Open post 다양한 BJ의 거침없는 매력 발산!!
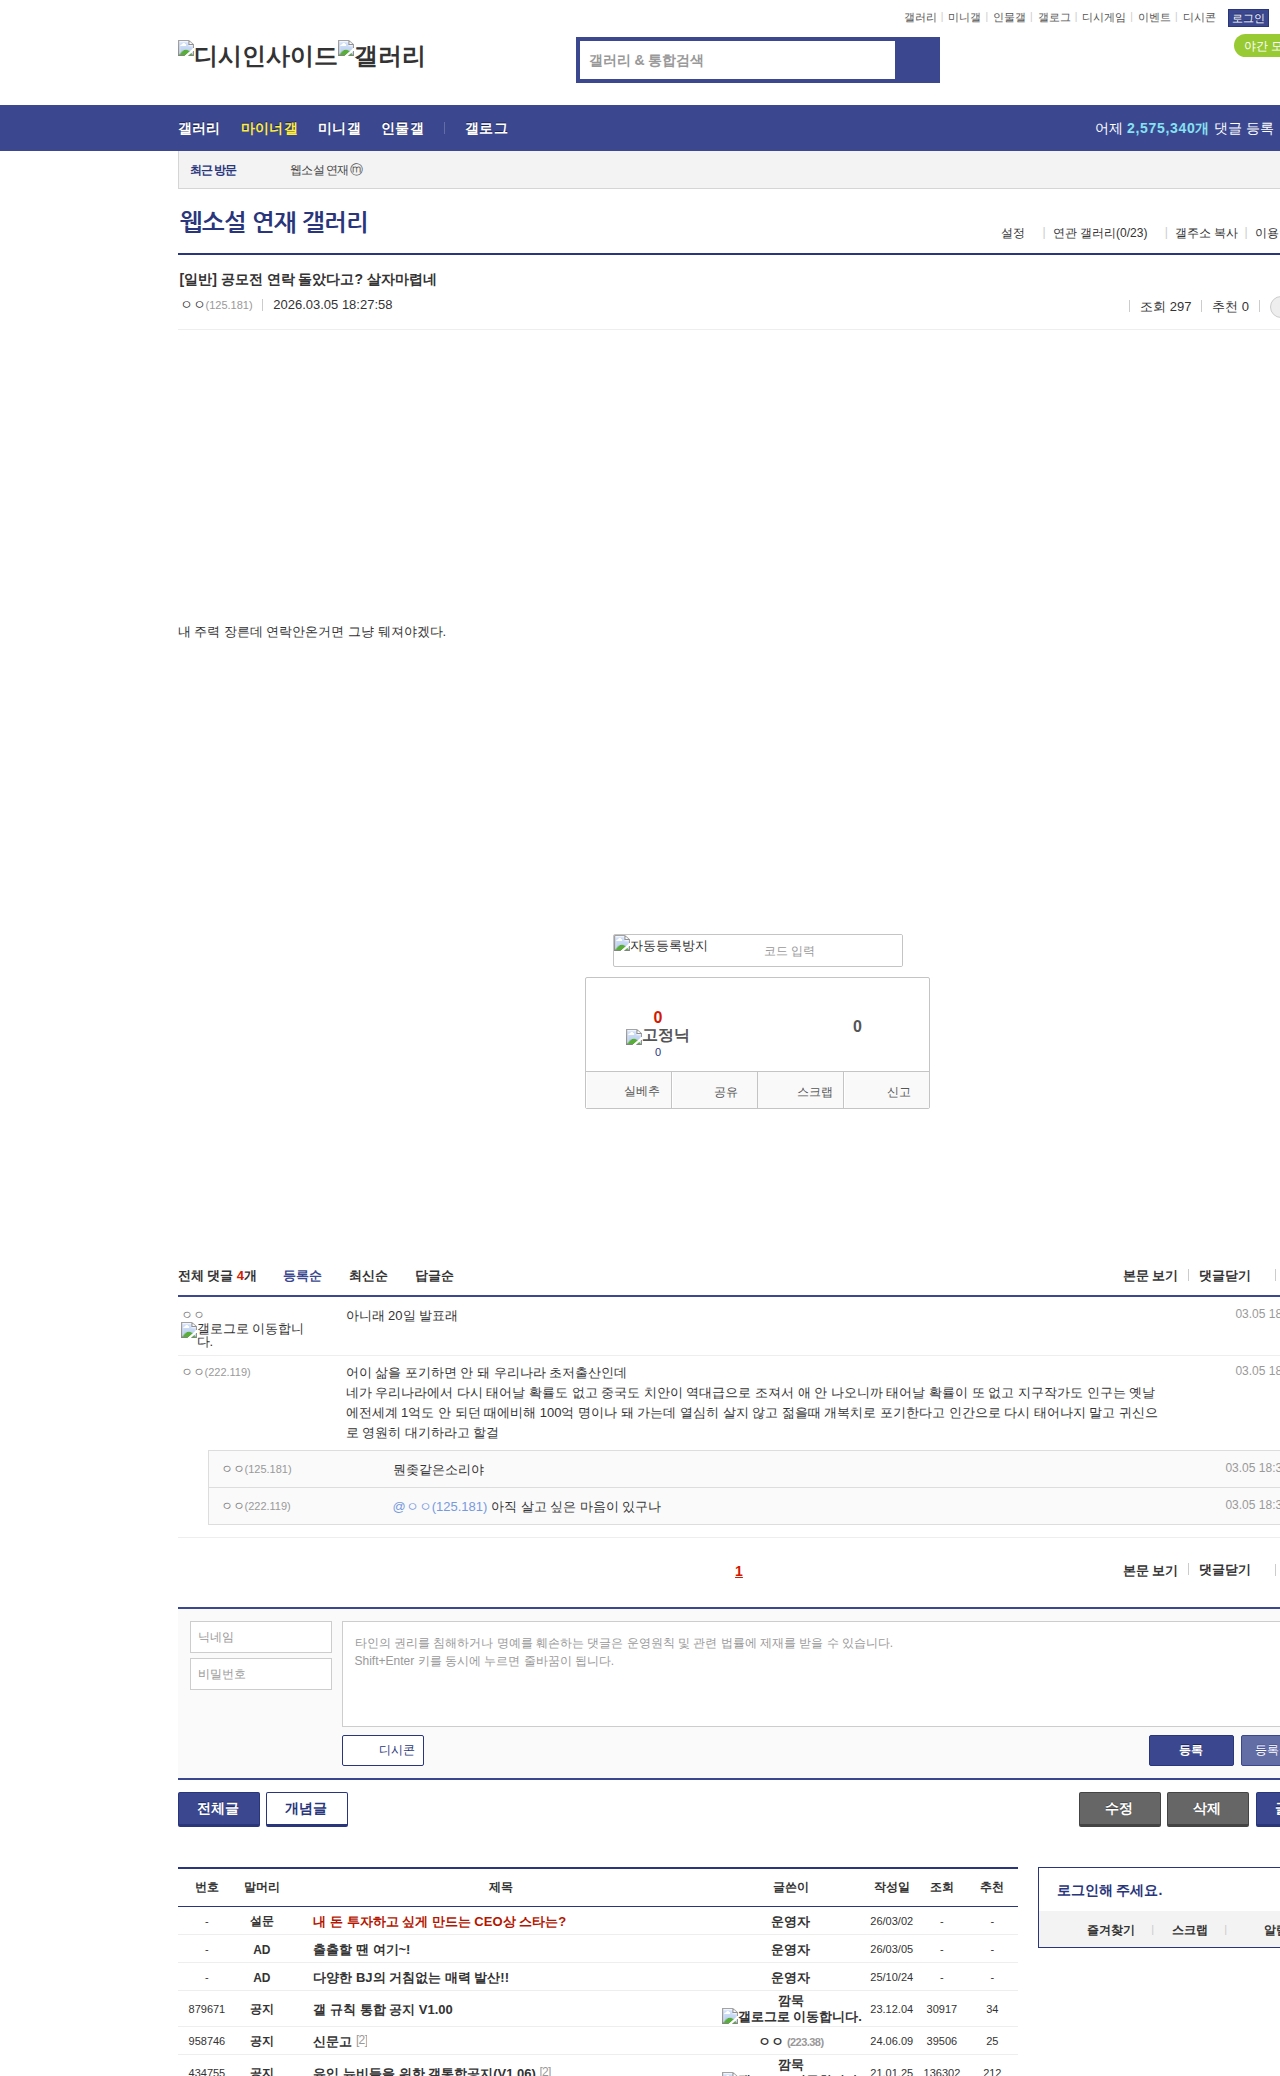Viewport: 1280px width, 2076px height. 411,1977
